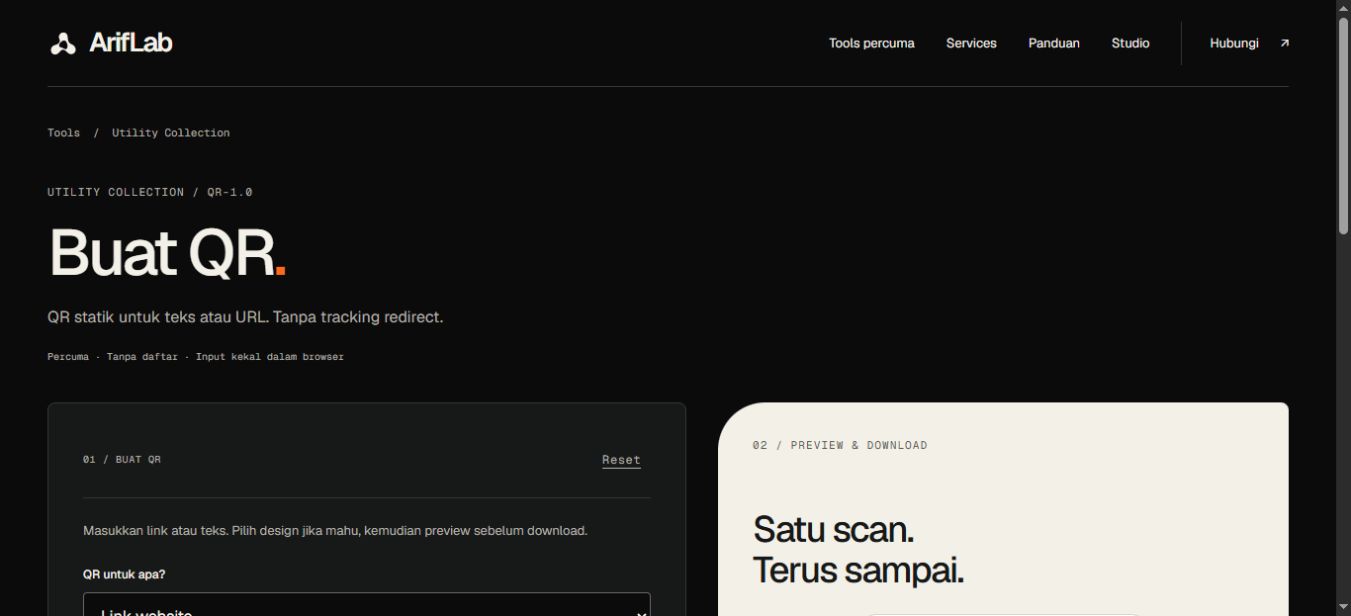Open the Studio menu item
Viewport: 1351px width, 616px height.
coord(1130,43)
